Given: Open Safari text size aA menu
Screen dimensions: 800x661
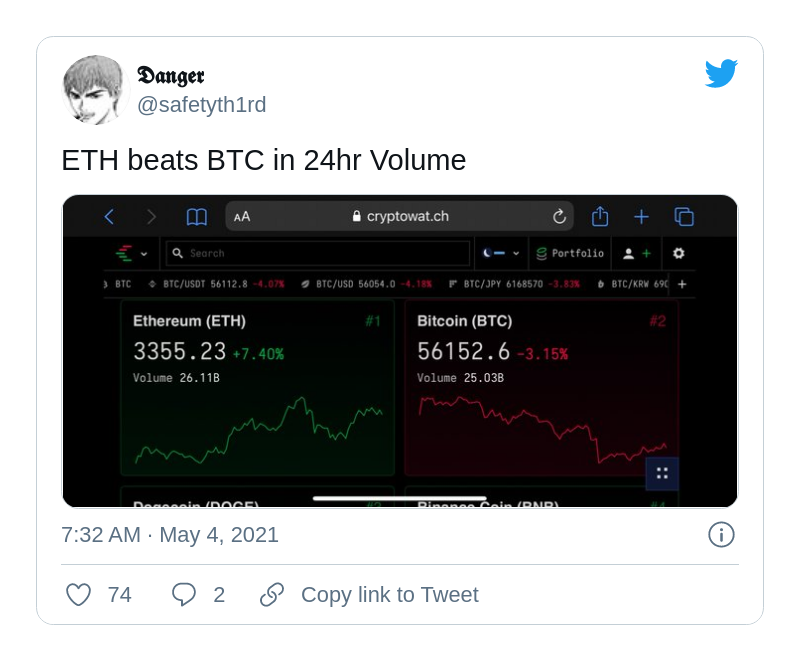Looking at the screenshot, I should pos(242,216).
